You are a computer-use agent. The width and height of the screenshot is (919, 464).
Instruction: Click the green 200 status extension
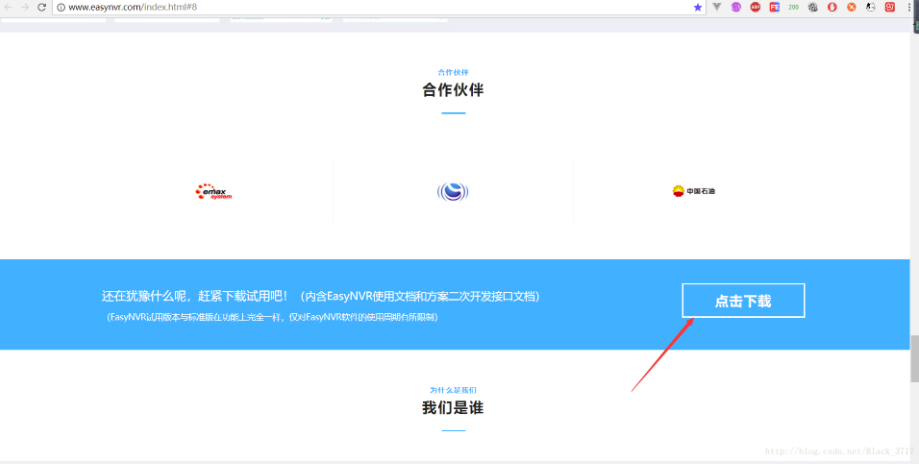[x=794, y=7]
